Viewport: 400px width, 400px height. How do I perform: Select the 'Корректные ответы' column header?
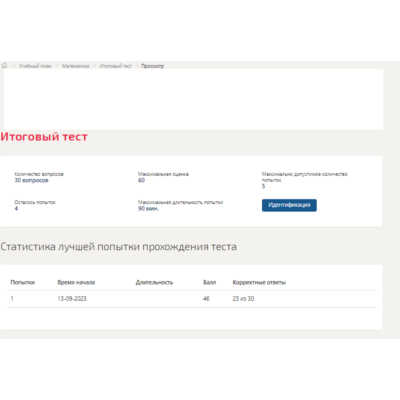259,282
